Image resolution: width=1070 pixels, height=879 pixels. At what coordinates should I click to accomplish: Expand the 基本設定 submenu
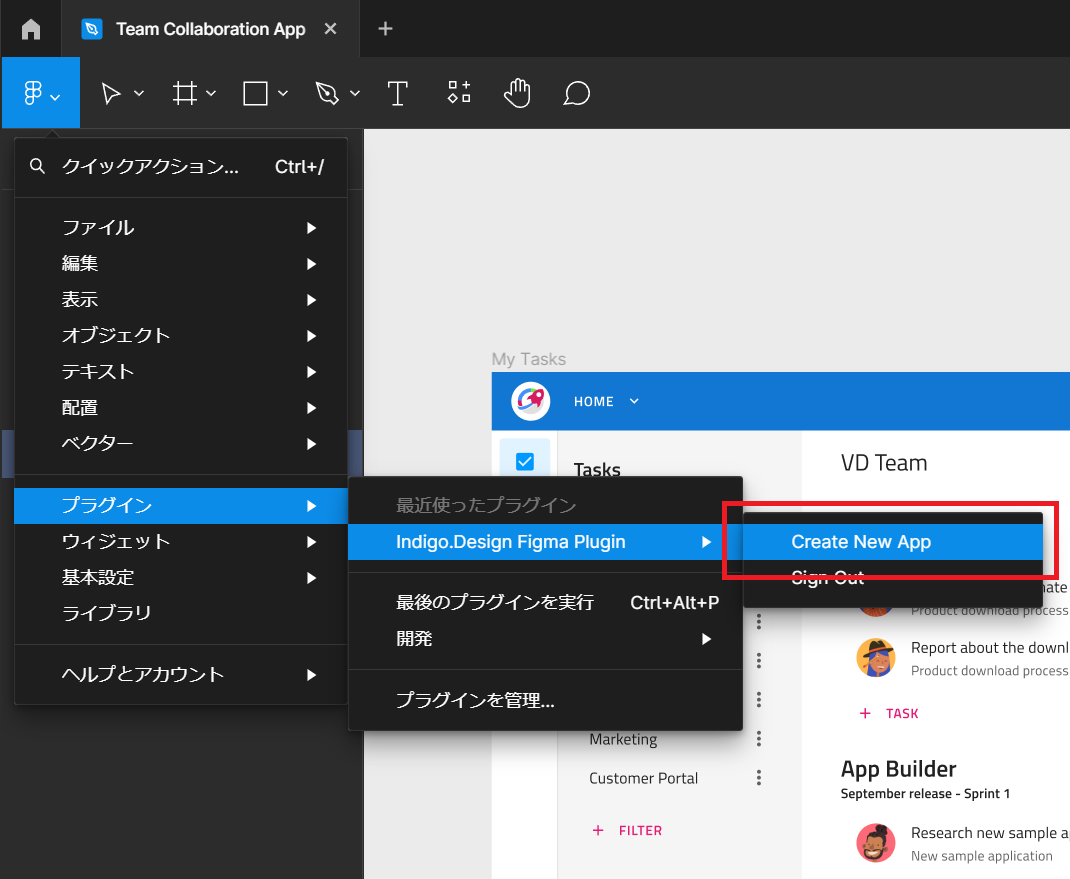click(181, 578)
